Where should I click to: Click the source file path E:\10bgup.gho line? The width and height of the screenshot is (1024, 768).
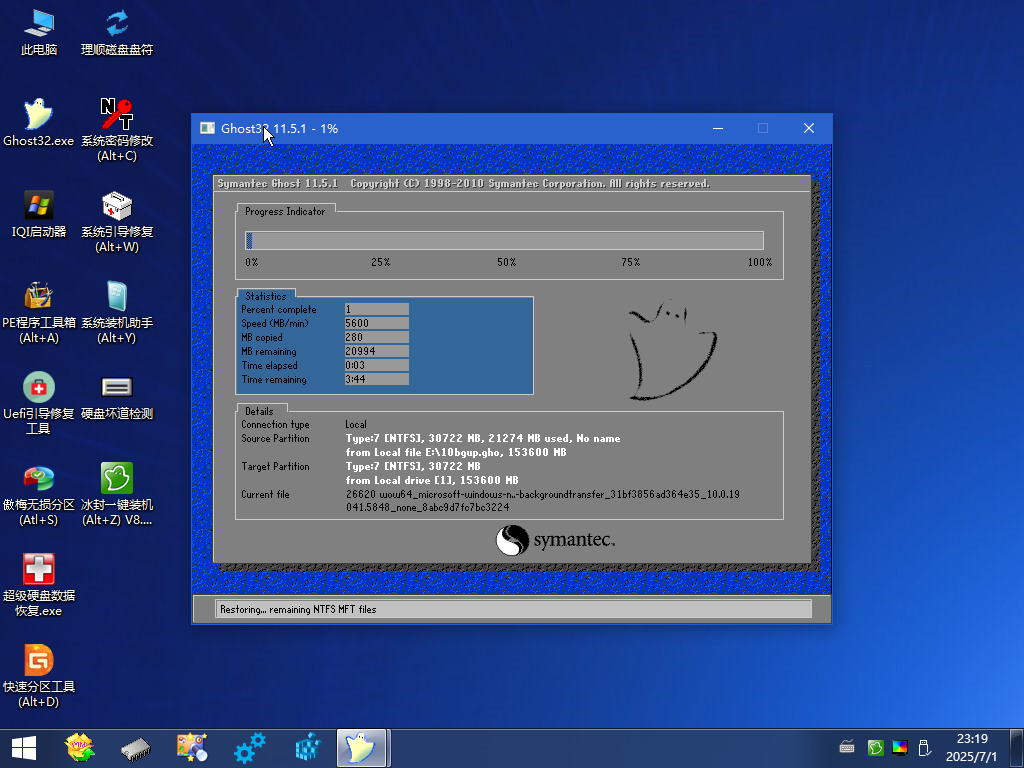point(456,452)
